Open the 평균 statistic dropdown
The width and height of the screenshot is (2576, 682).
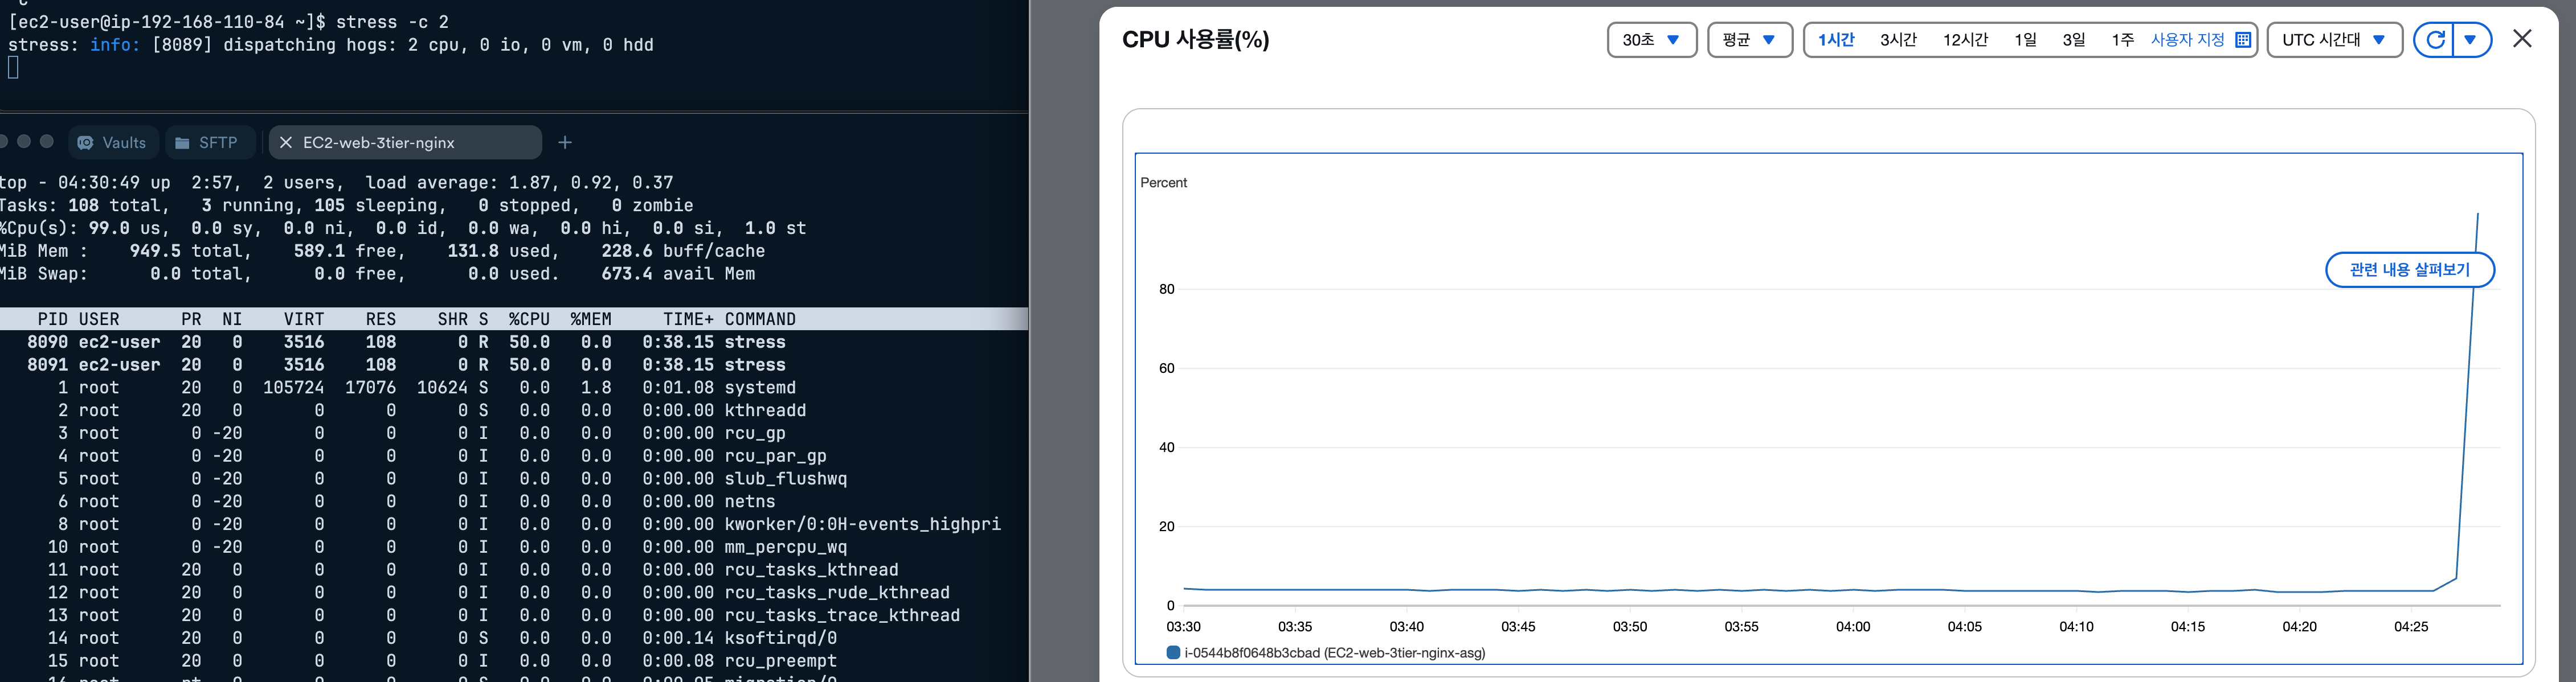point(1749,40)
